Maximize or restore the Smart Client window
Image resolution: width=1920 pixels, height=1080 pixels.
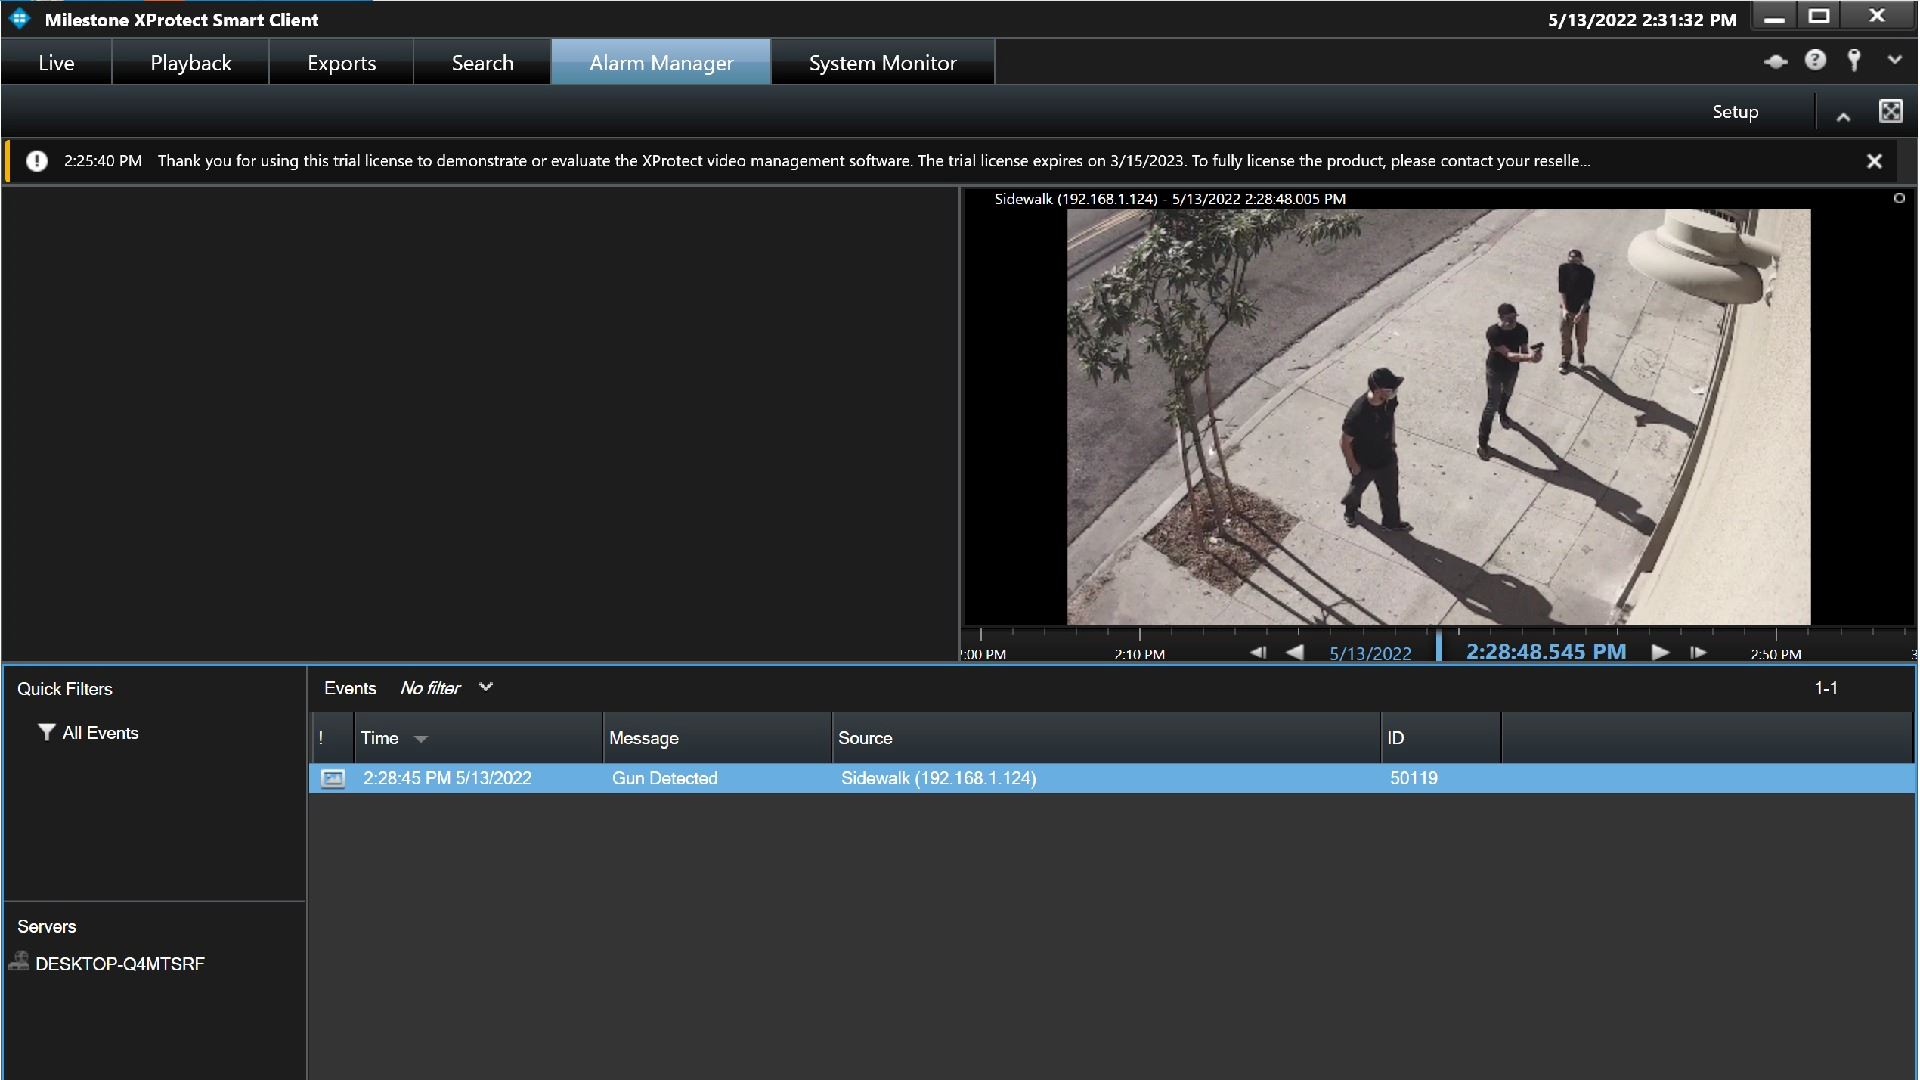pyautogui.click(x=1819, y=16)
